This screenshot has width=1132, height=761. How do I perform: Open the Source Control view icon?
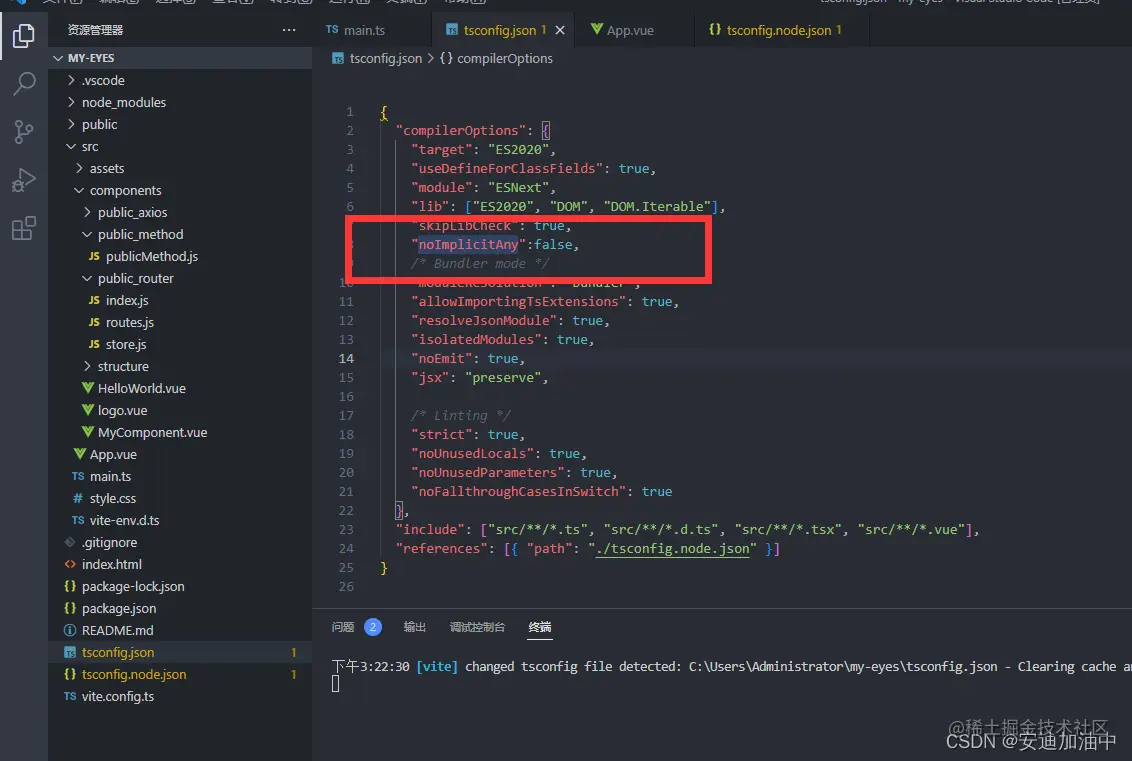24,131
